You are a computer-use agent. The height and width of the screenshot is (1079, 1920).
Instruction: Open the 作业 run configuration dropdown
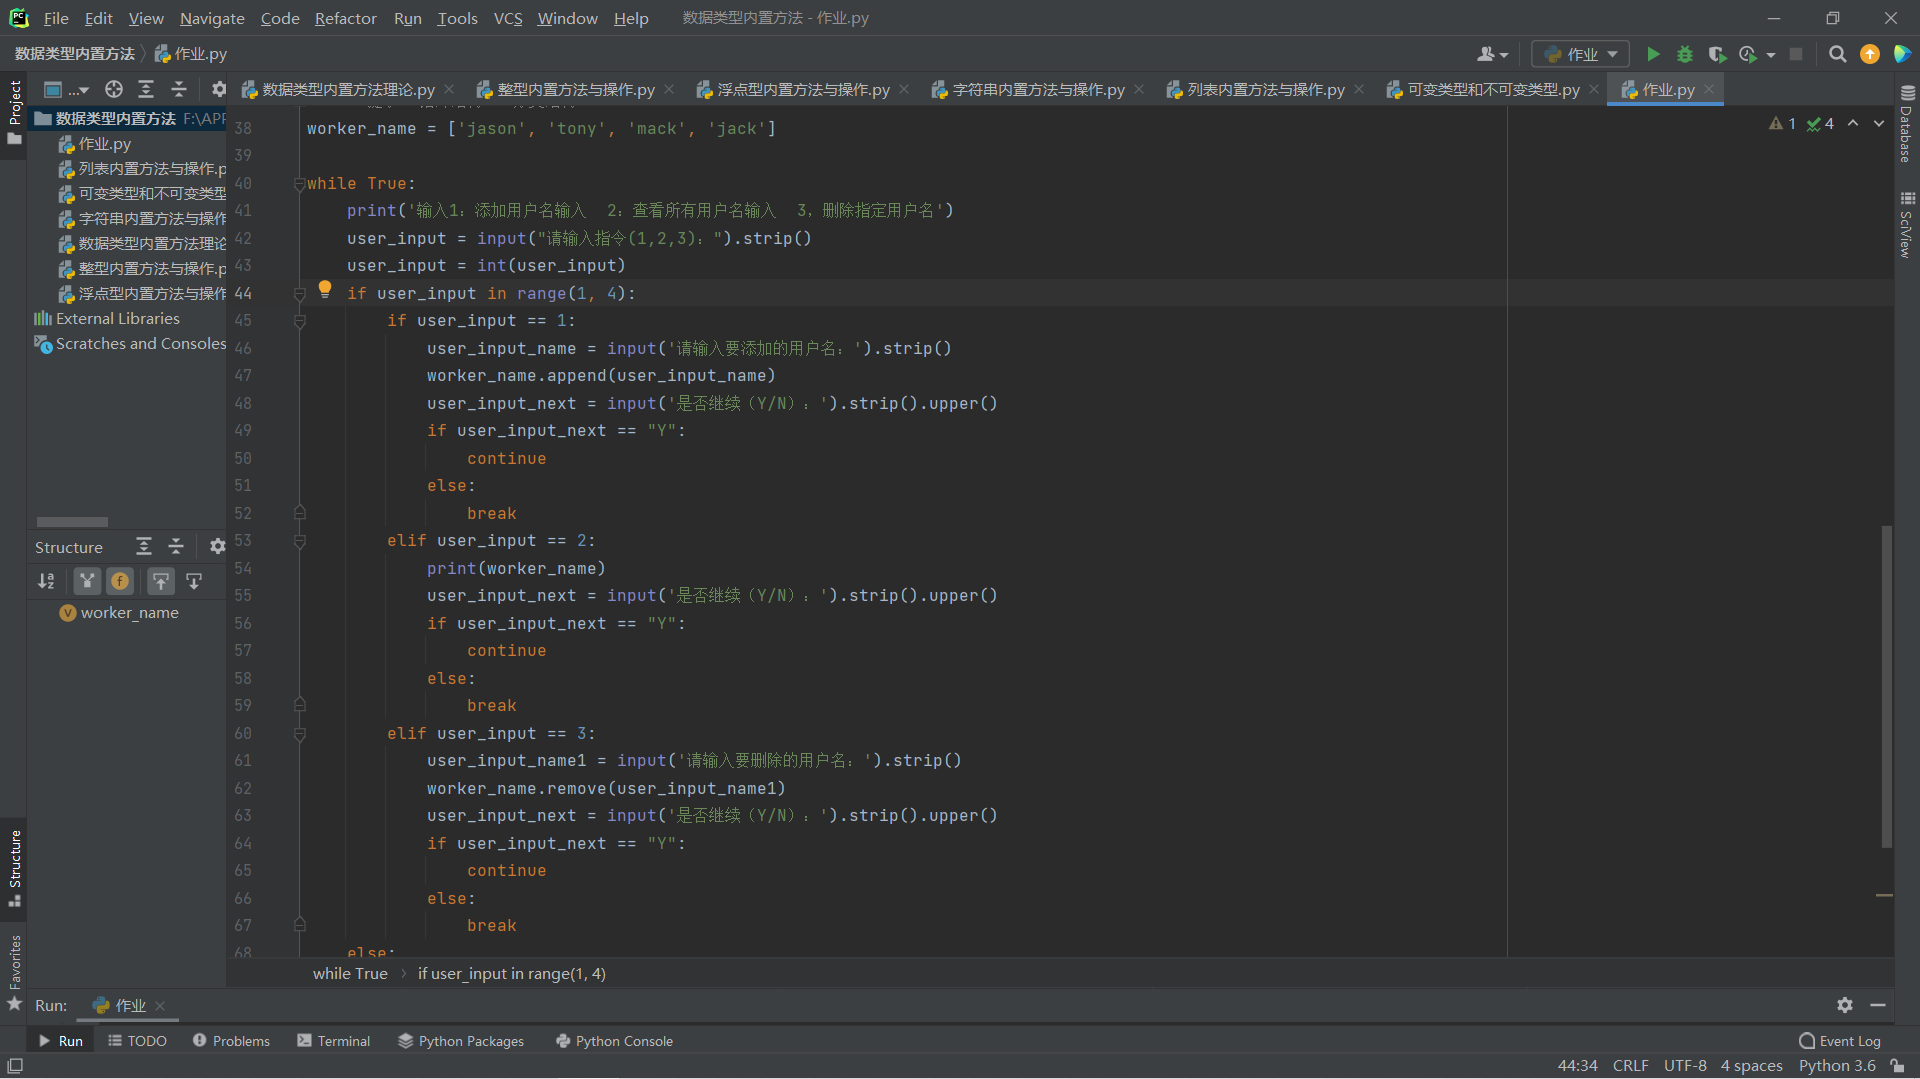(1581, 54)
